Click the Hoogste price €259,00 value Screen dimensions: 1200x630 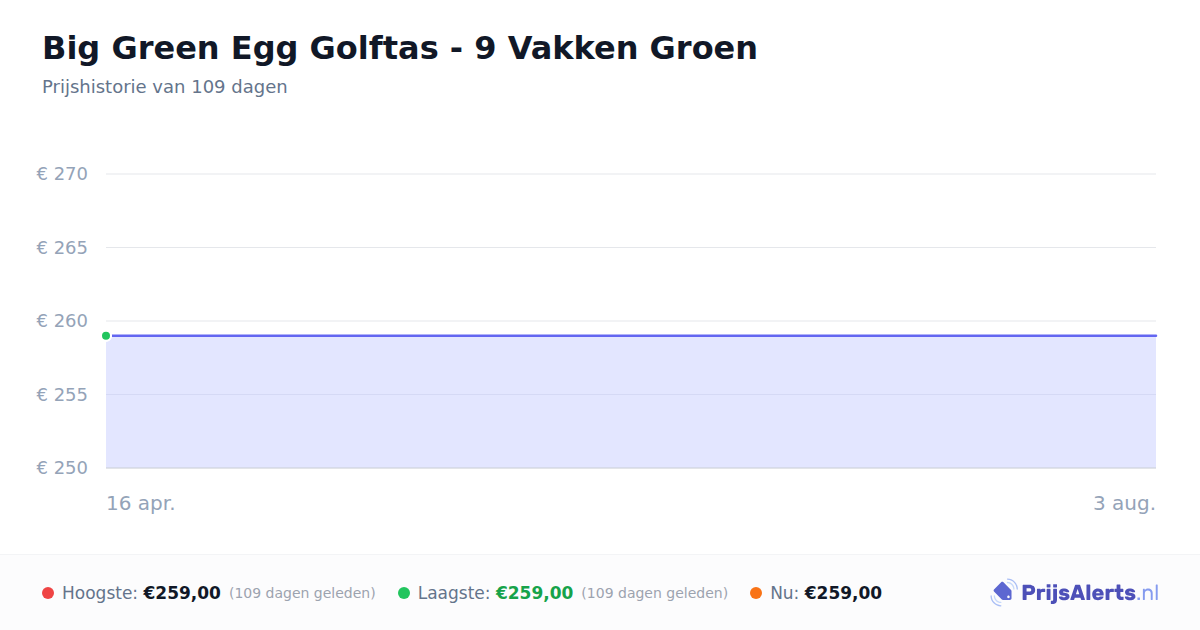(x=182, y=593)
